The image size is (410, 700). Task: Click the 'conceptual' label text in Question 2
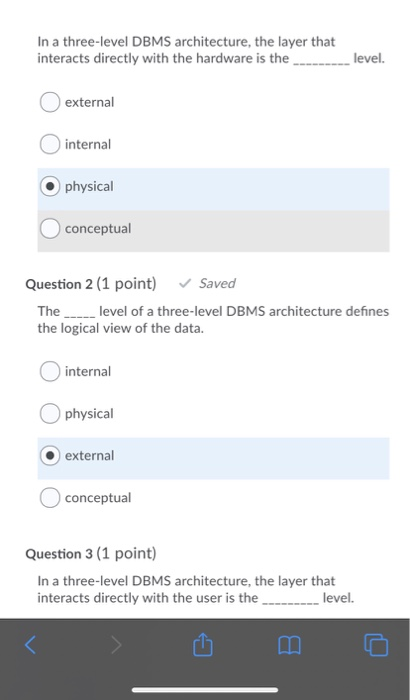click(x=98, y=498)
